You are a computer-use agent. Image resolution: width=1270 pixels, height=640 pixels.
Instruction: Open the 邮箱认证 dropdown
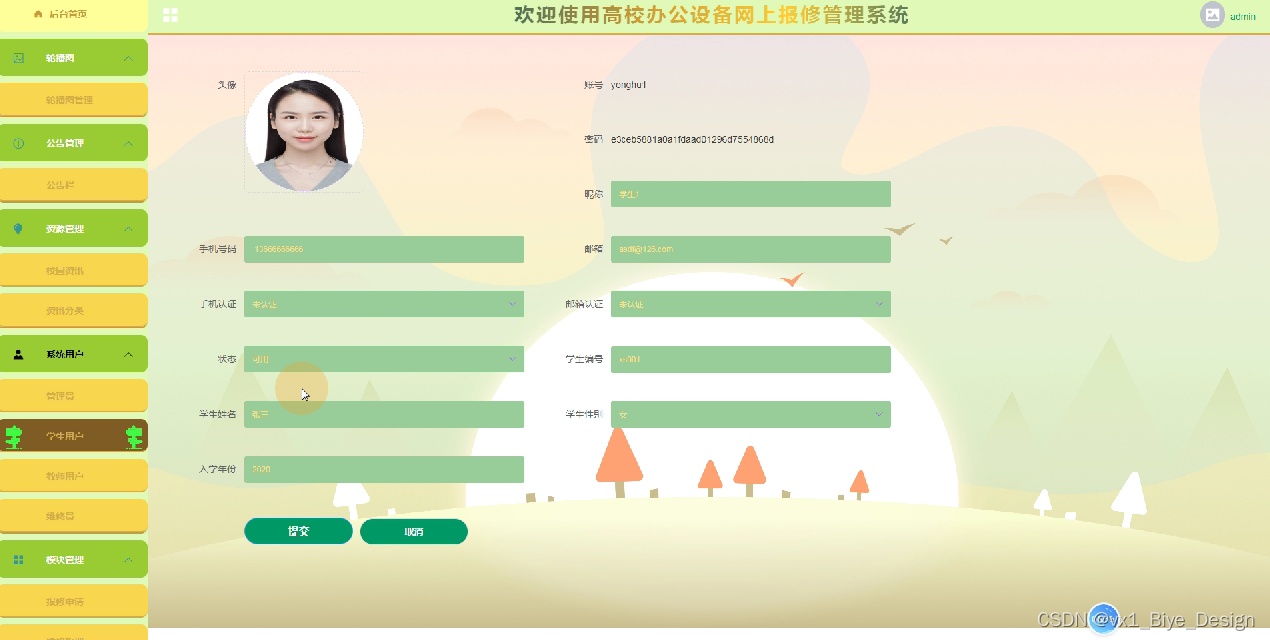coord(751,304)
